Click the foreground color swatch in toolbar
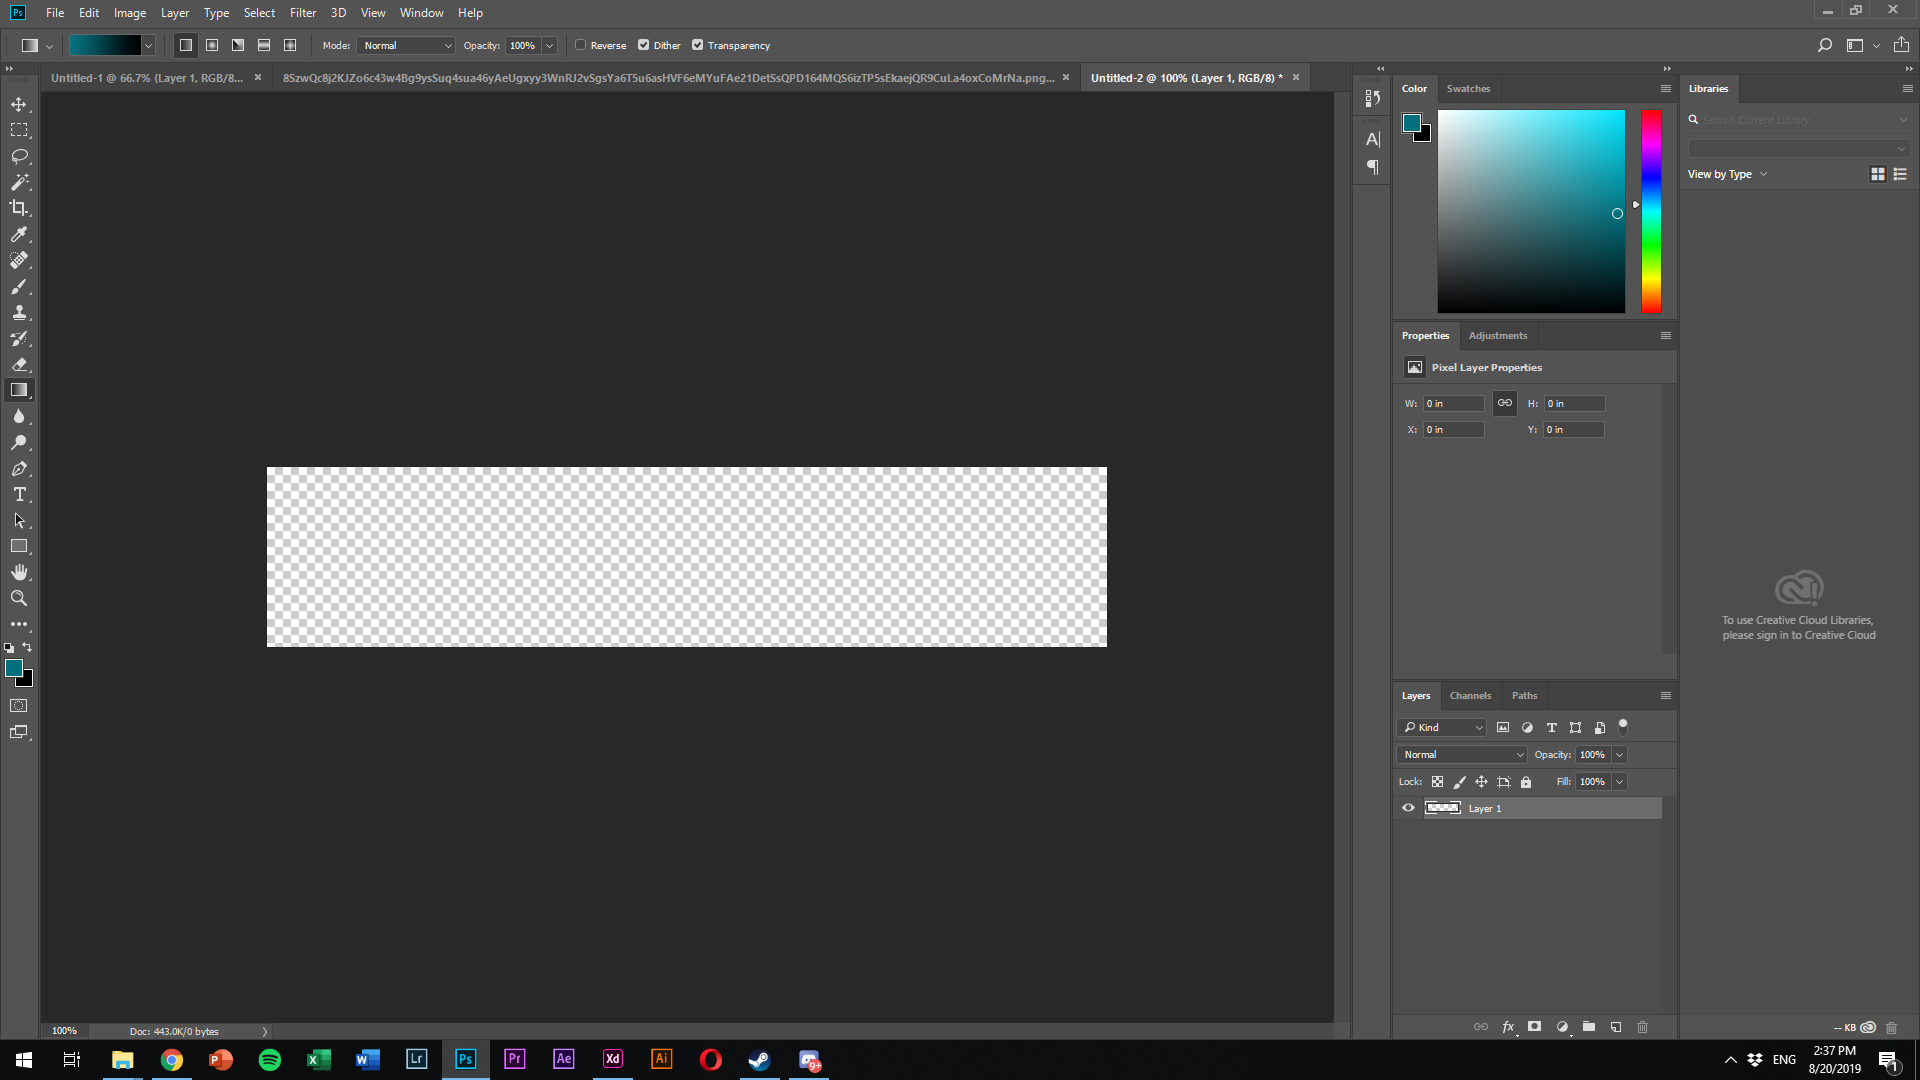 [14, 668]
